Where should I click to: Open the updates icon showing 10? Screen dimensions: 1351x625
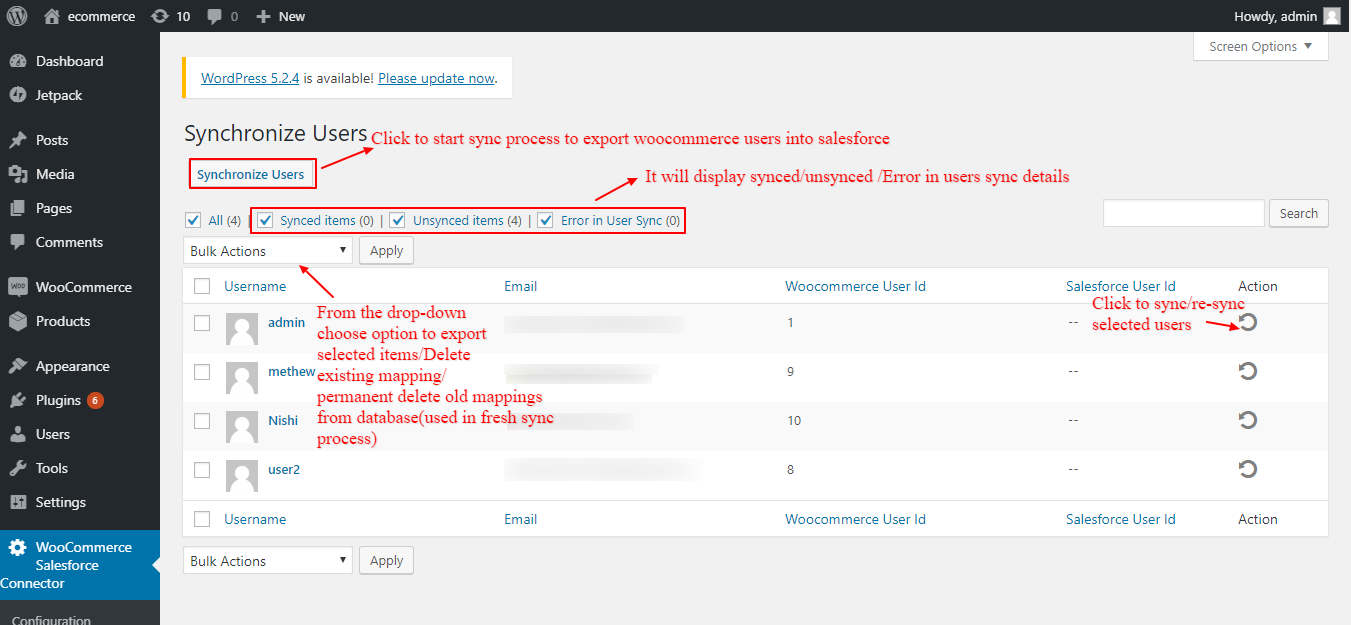(160, 16)
